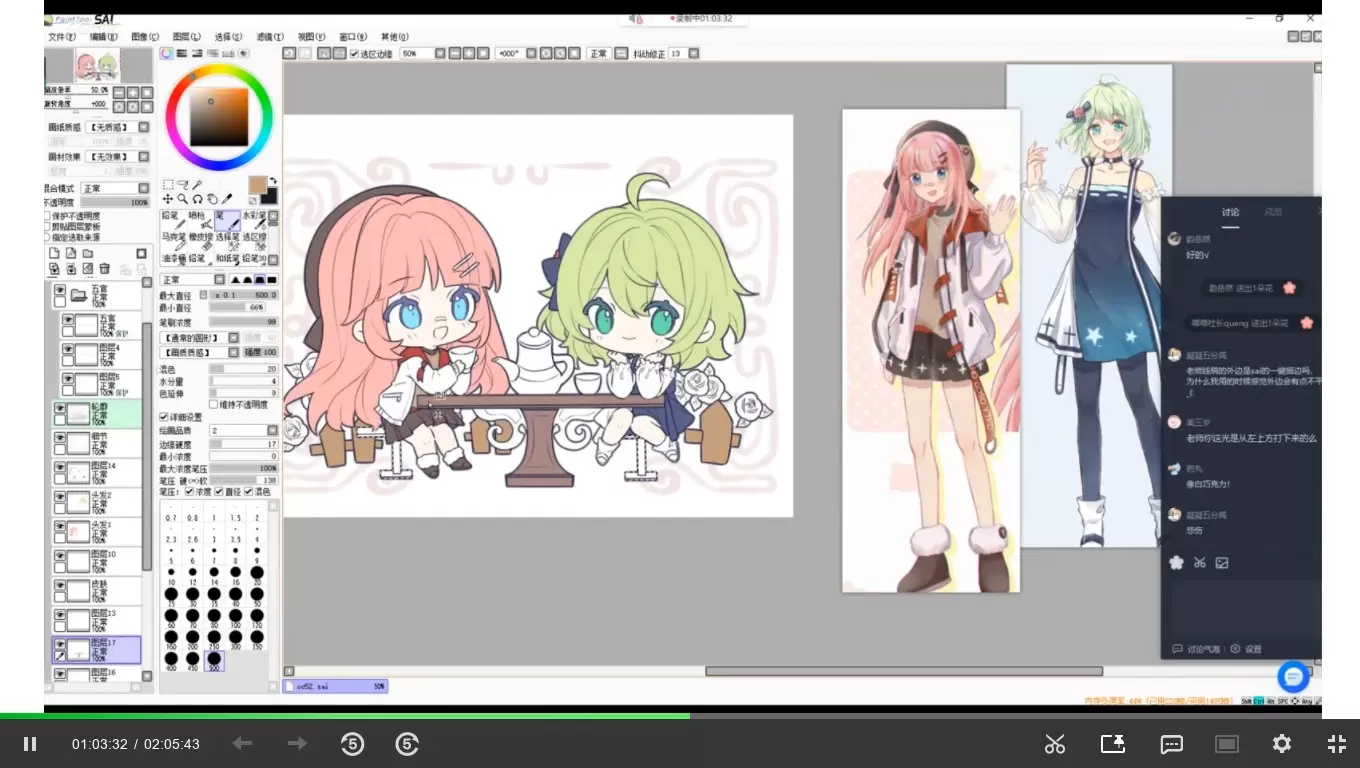Hide the 轮廓 layer via eye icon

(x=60, y=410)
